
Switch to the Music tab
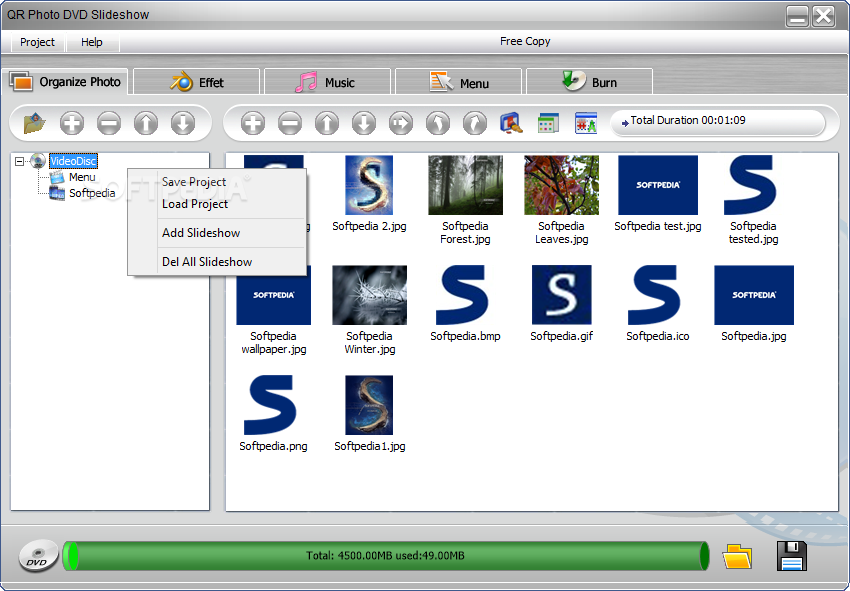[x=327, y=82]
